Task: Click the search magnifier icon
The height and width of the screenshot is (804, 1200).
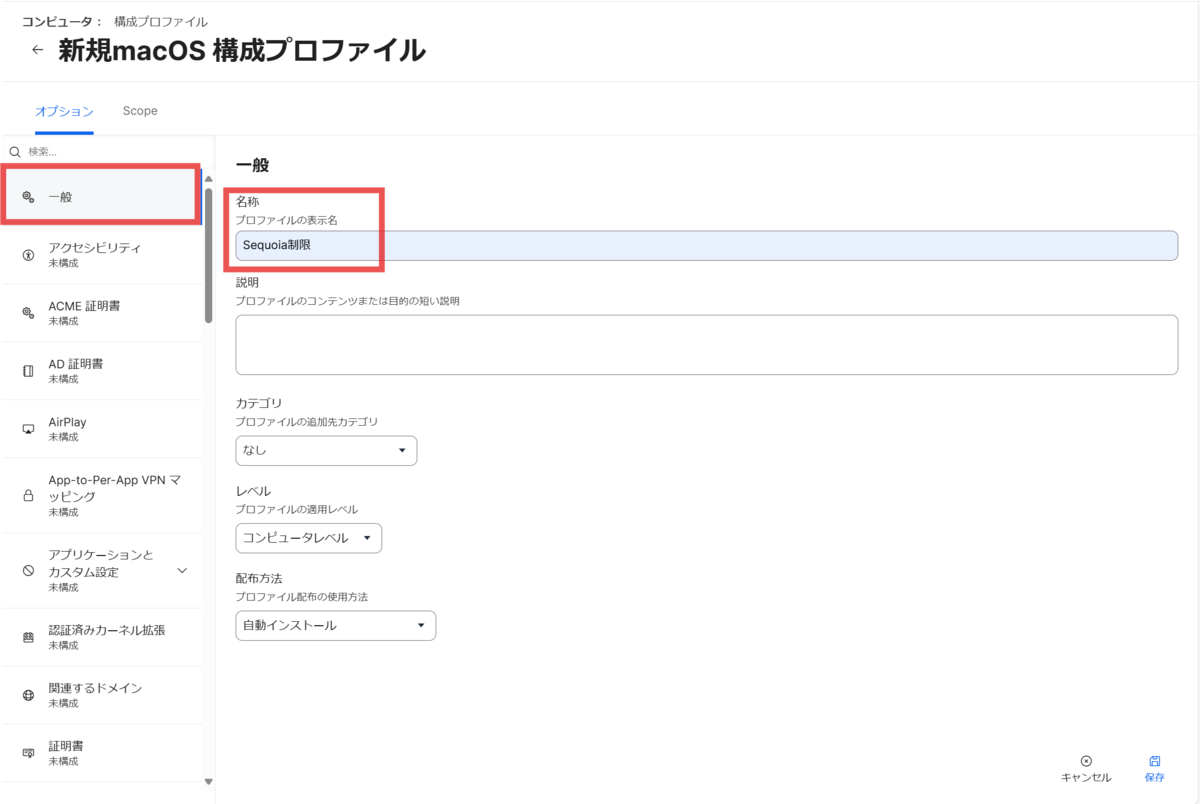Action: 15,152
